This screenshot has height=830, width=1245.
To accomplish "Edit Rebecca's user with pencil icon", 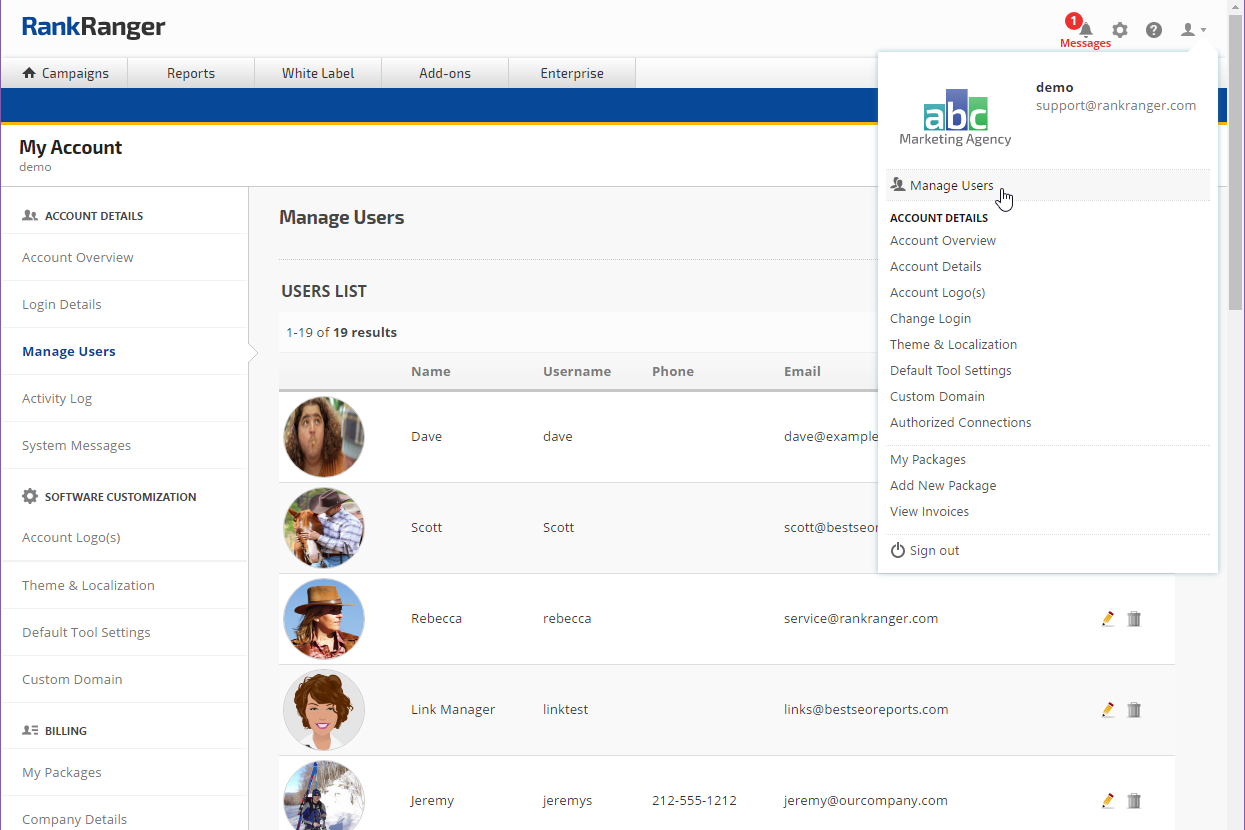I will click(1107, 619).
